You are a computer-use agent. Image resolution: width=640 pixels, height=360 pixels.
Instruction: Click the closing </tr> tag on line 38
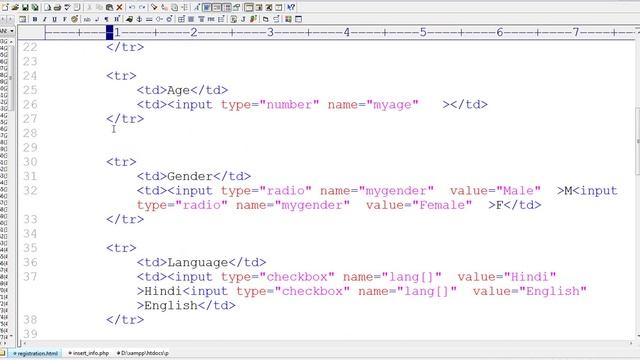pos(125,320)
